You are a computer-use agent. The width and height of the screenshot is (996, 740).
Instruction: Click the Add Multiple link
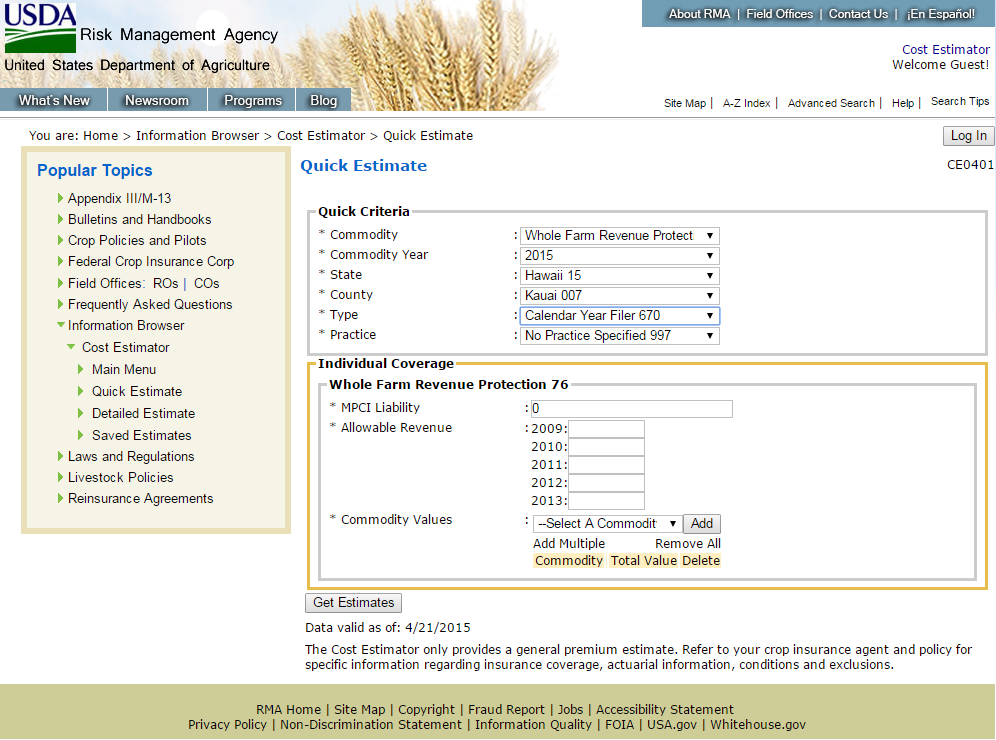point(569,544)
